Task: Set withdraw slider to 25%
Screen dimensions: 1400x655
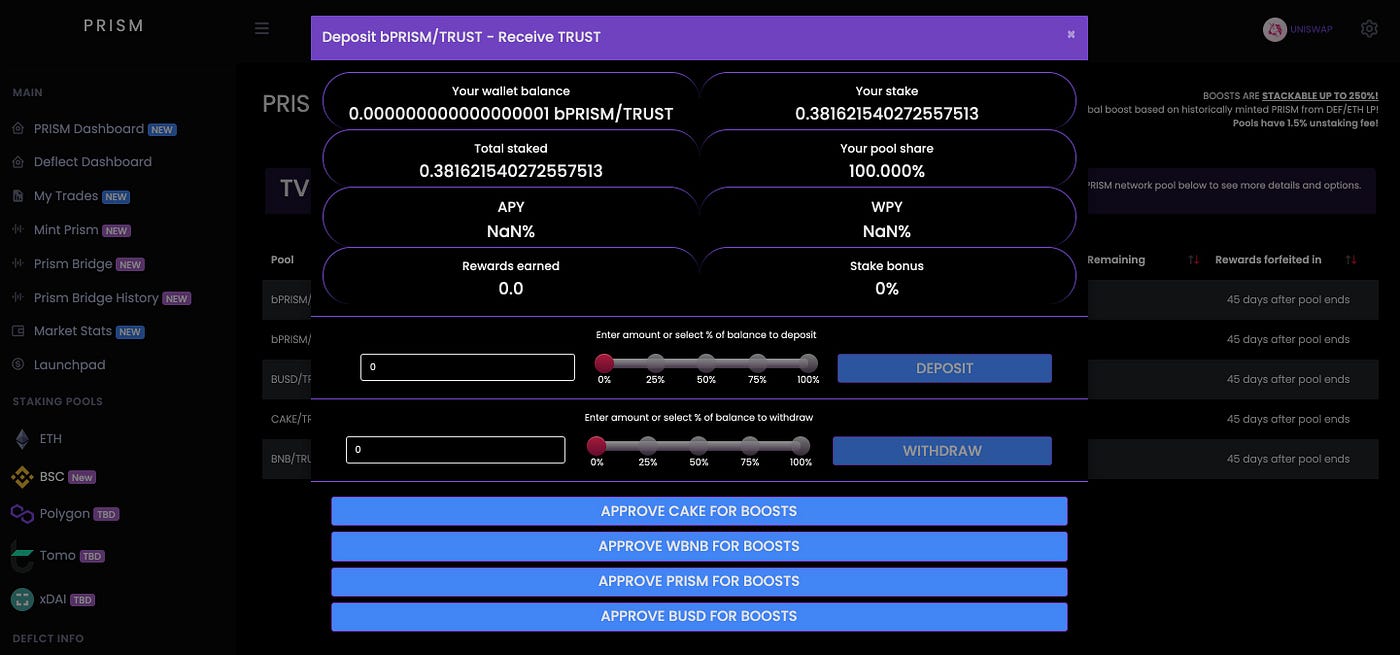Action: (648, 445)
